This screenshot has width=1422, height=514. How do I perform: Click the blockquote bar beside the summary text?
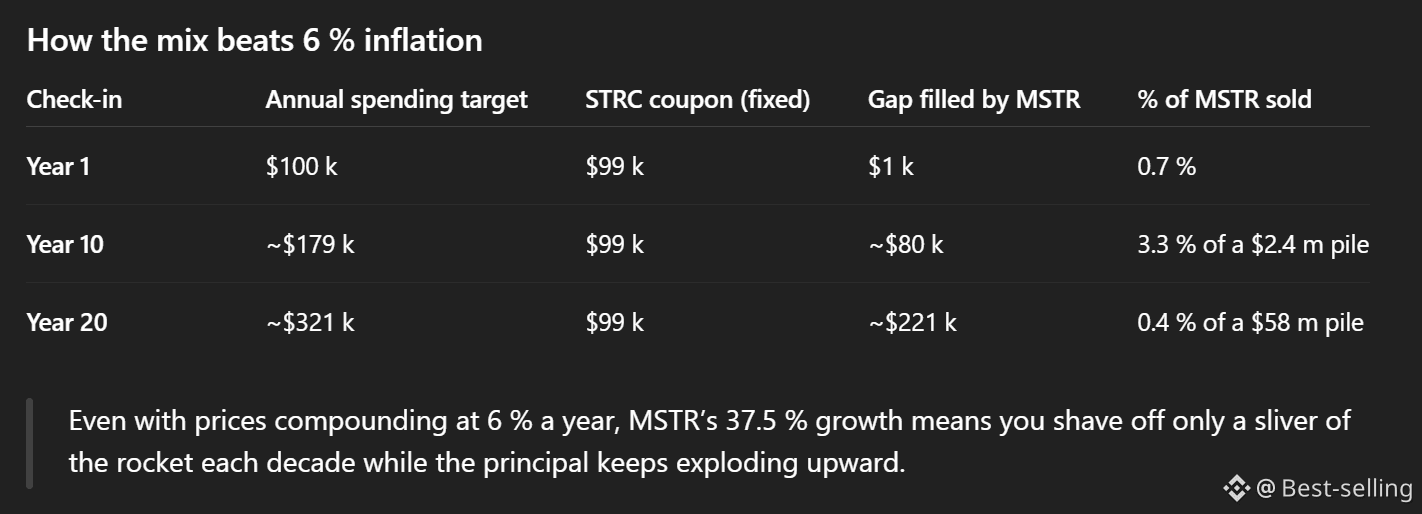click(30, 443)
